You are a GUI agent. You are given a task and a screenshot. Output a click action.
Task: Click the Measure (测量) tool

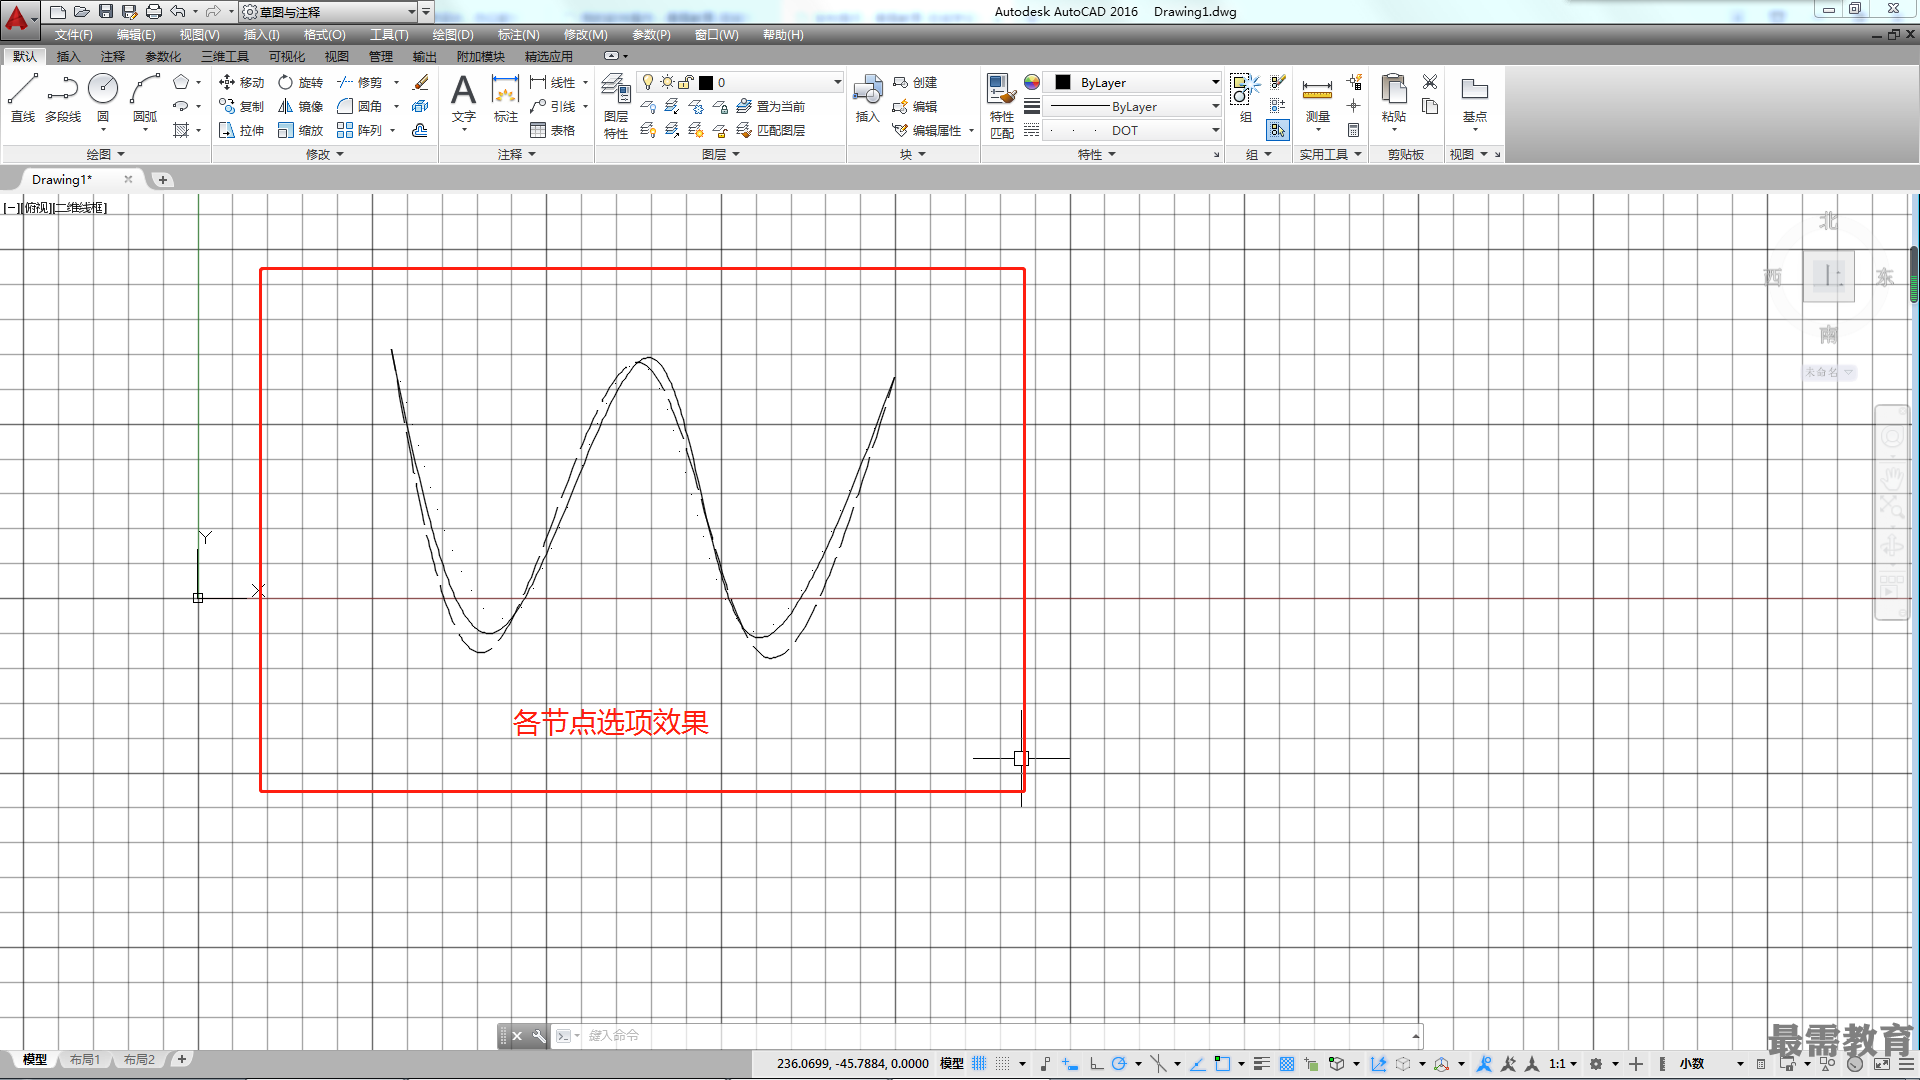click(x=1317, y=98)
